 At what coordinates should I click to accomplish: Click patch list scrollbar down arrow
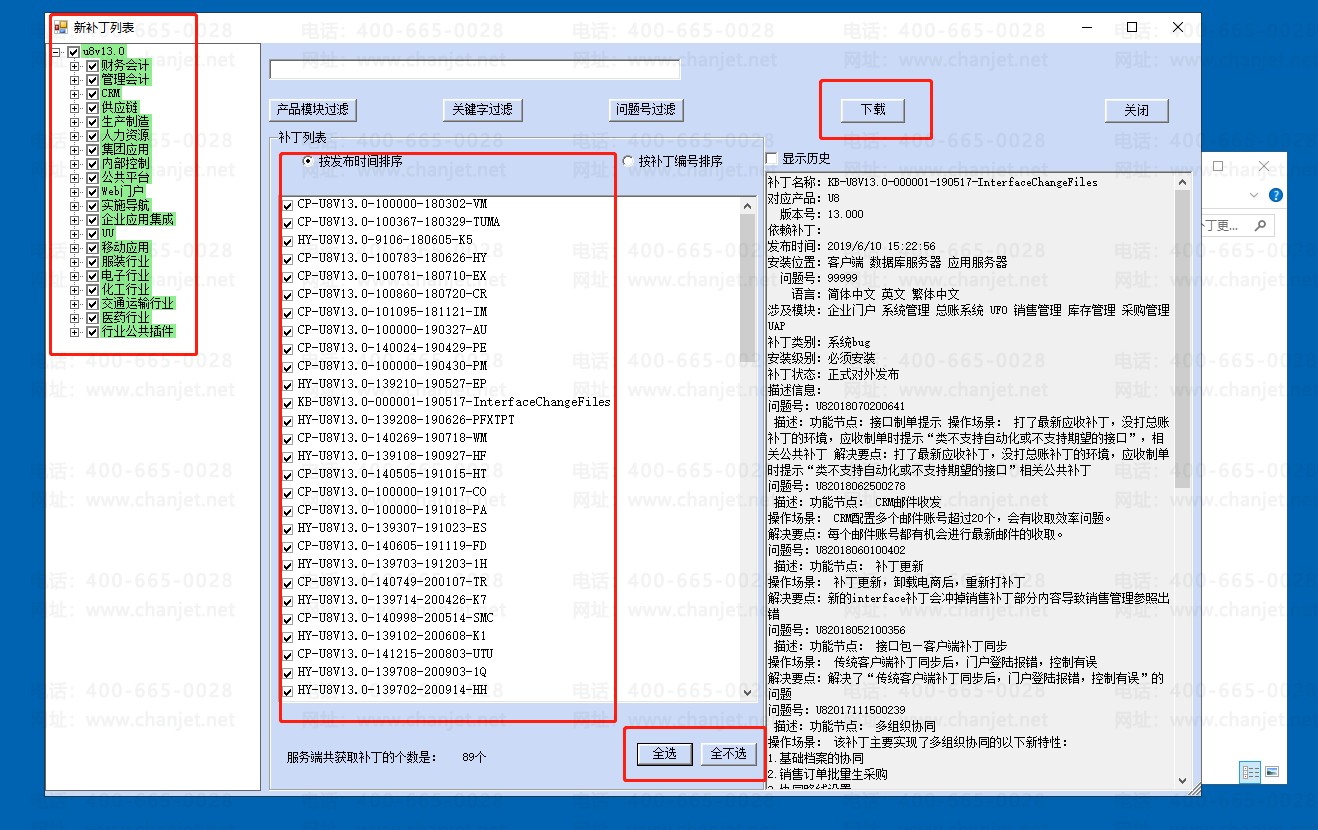[x=747, y=692]
